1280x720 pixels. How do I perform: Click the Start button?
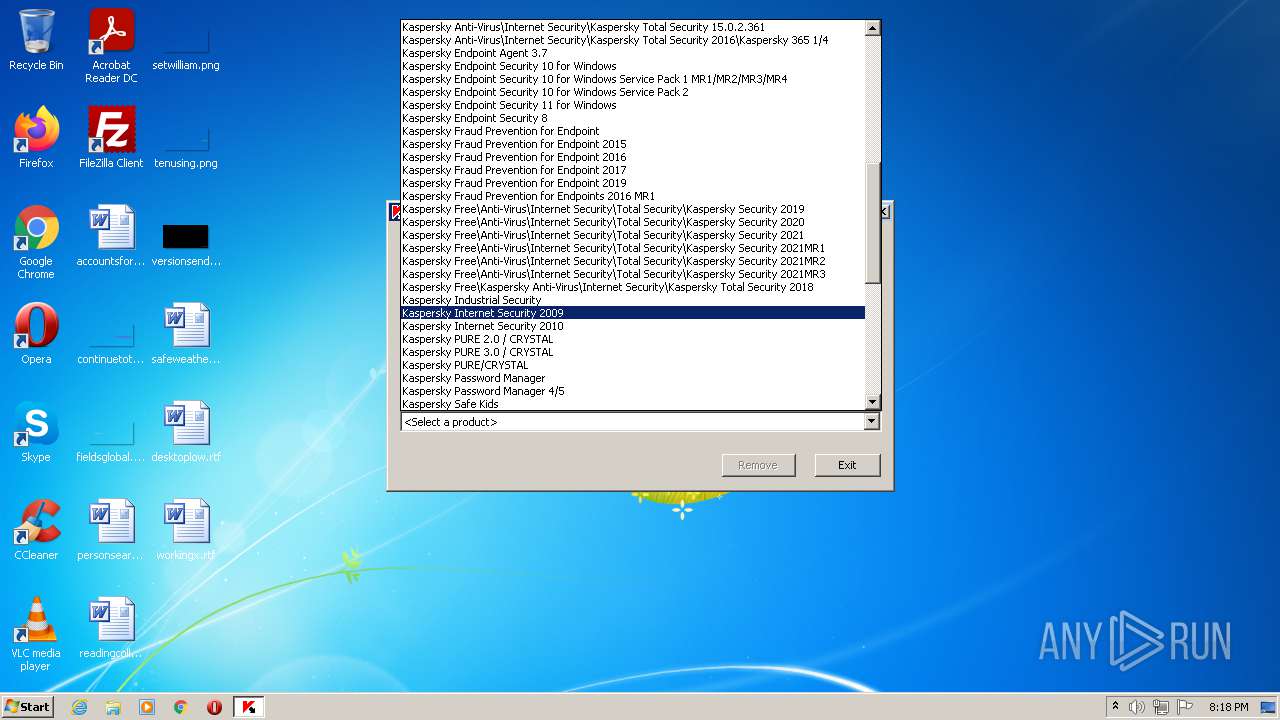click(28, 707)
